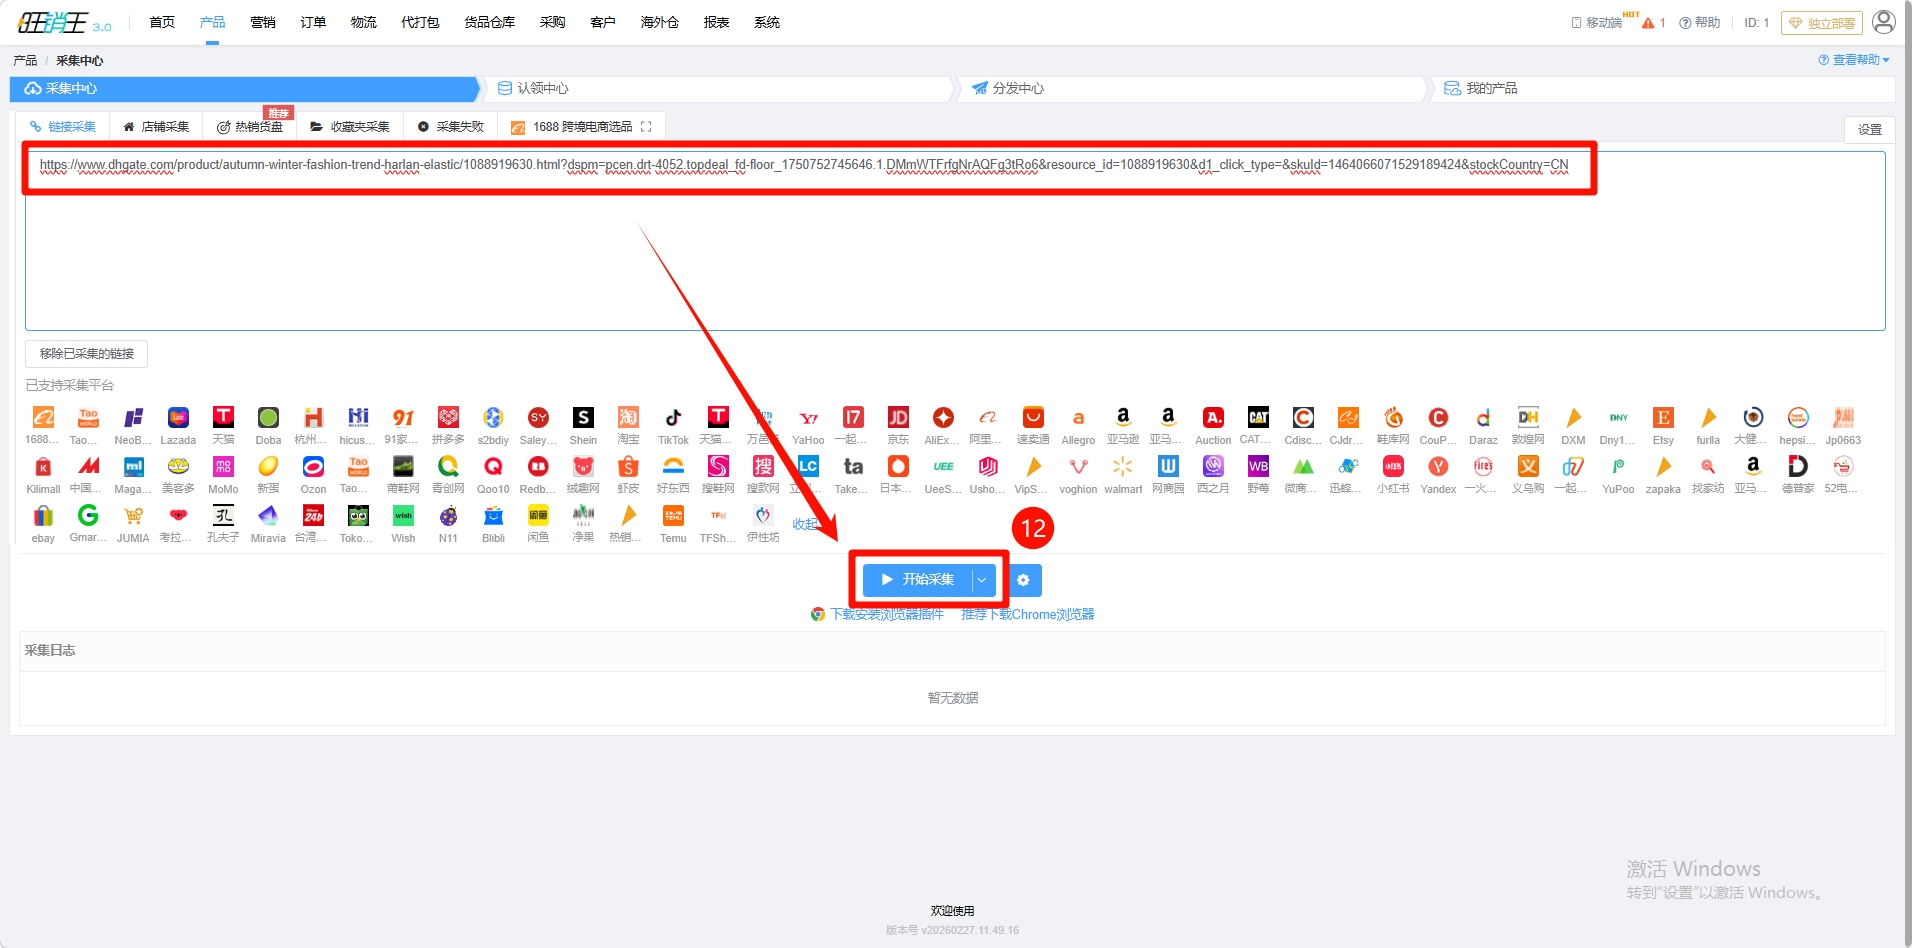Open the 下载安装浏览器插件 link
The height and width of the screenshot is (948, 1912).
(x=886, y=615)
